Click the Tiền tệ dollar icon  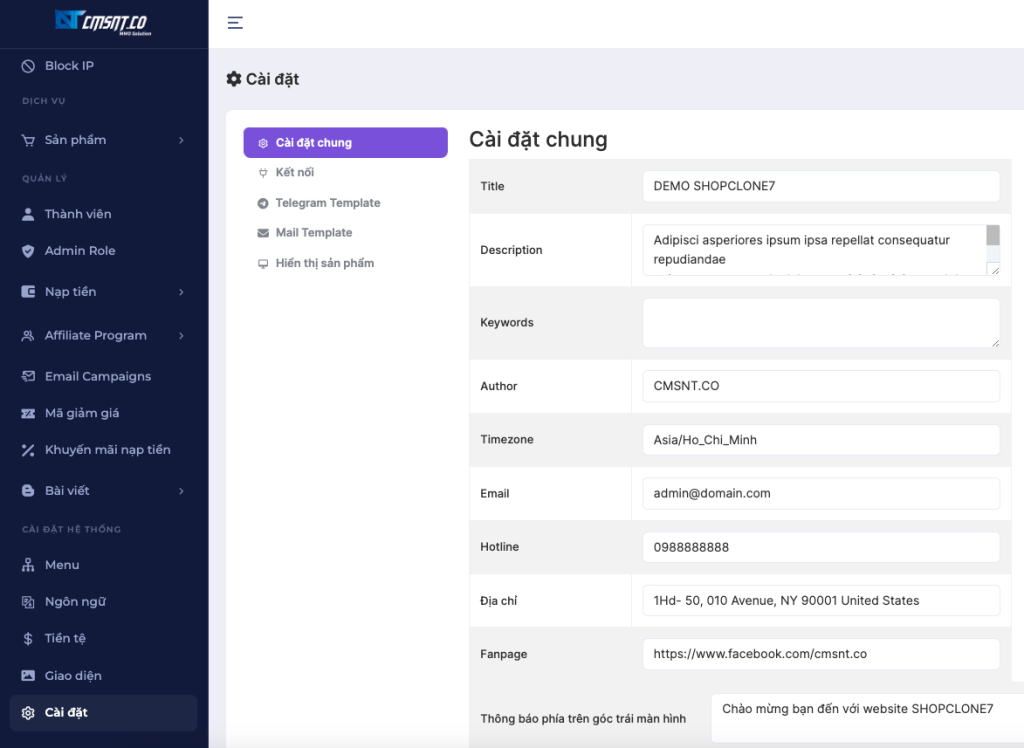[x=28, y=638]
